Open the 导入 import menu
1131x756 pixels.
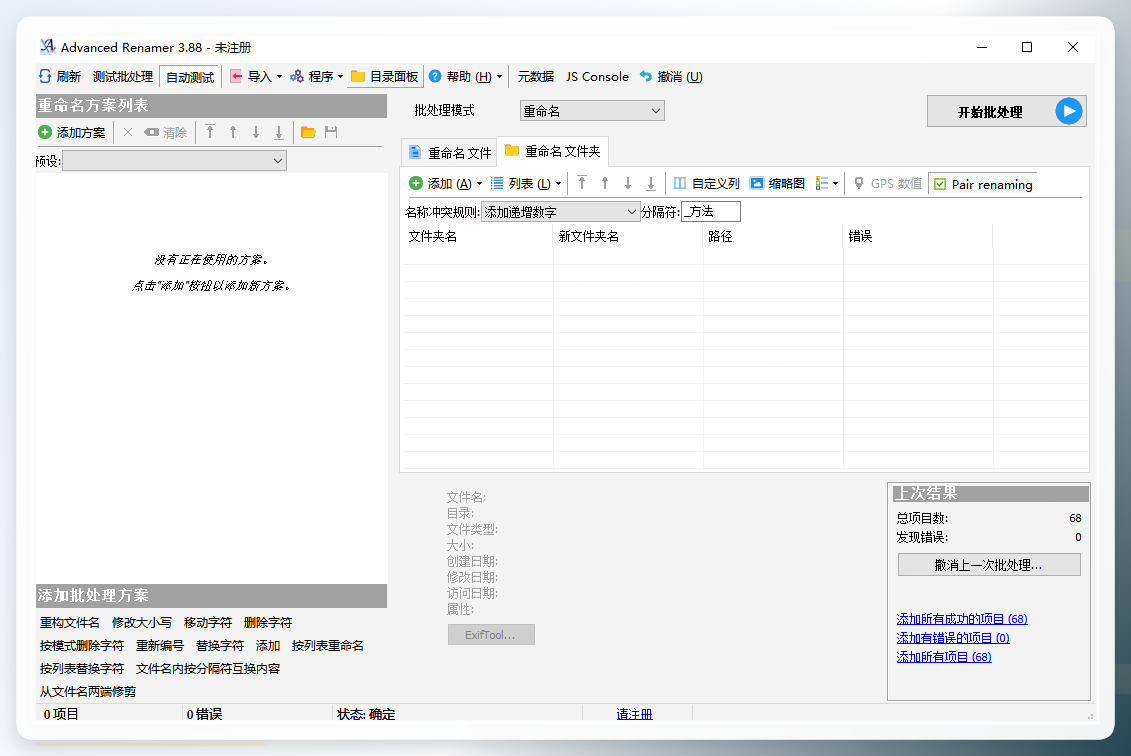[x=256, y=76]
